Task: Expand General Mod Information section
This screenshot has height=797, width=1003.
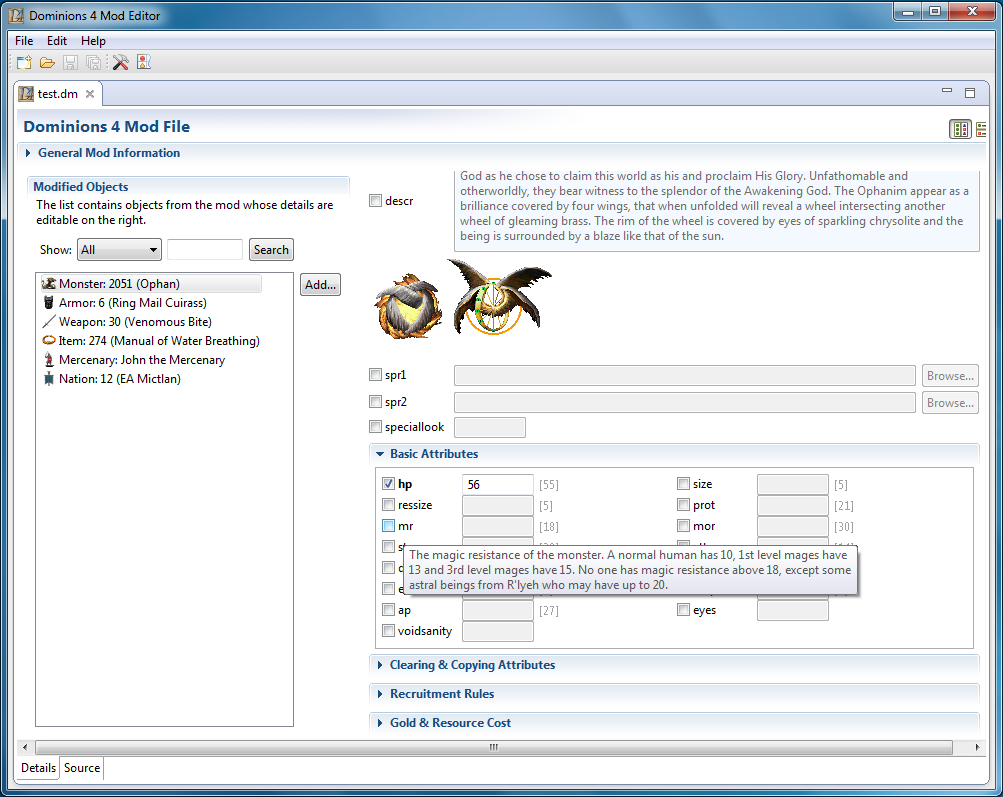Action: point(28,153)
